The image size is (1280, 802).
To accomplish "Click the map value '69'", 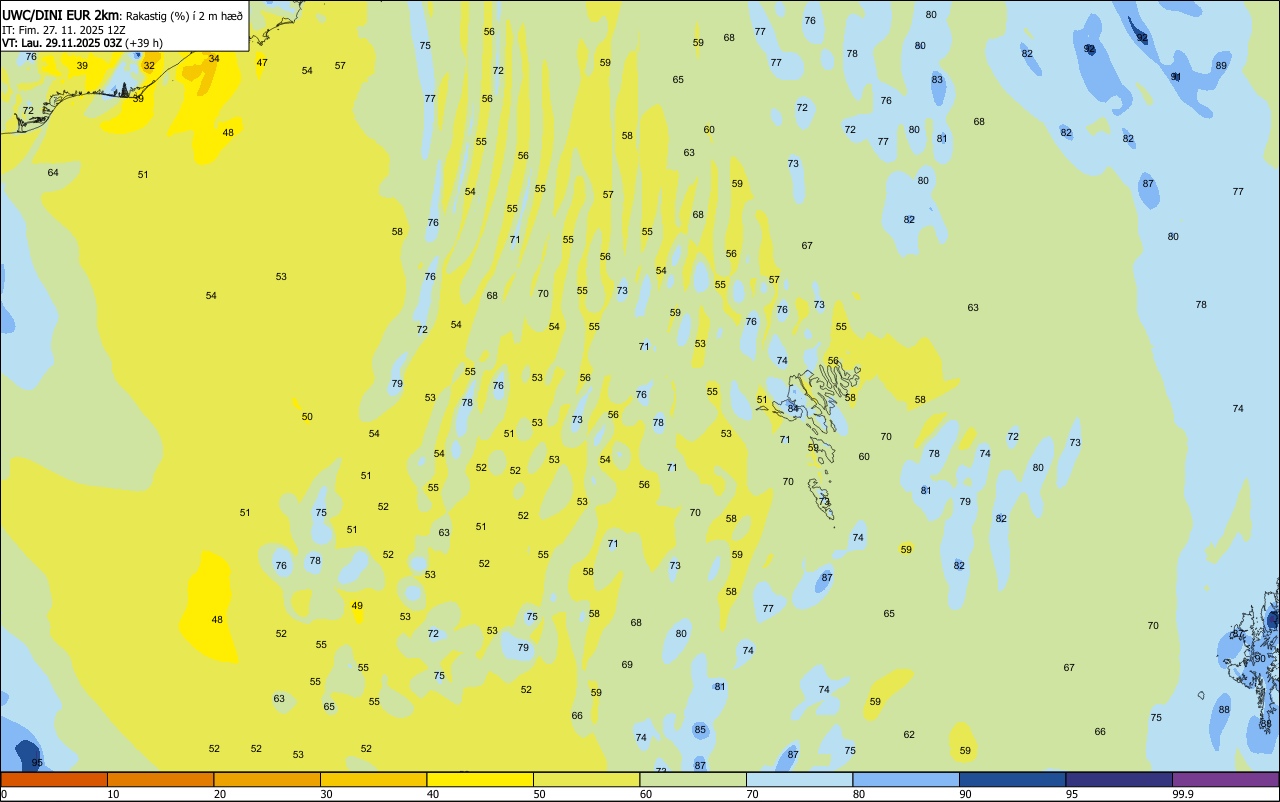I will point(627,665).
